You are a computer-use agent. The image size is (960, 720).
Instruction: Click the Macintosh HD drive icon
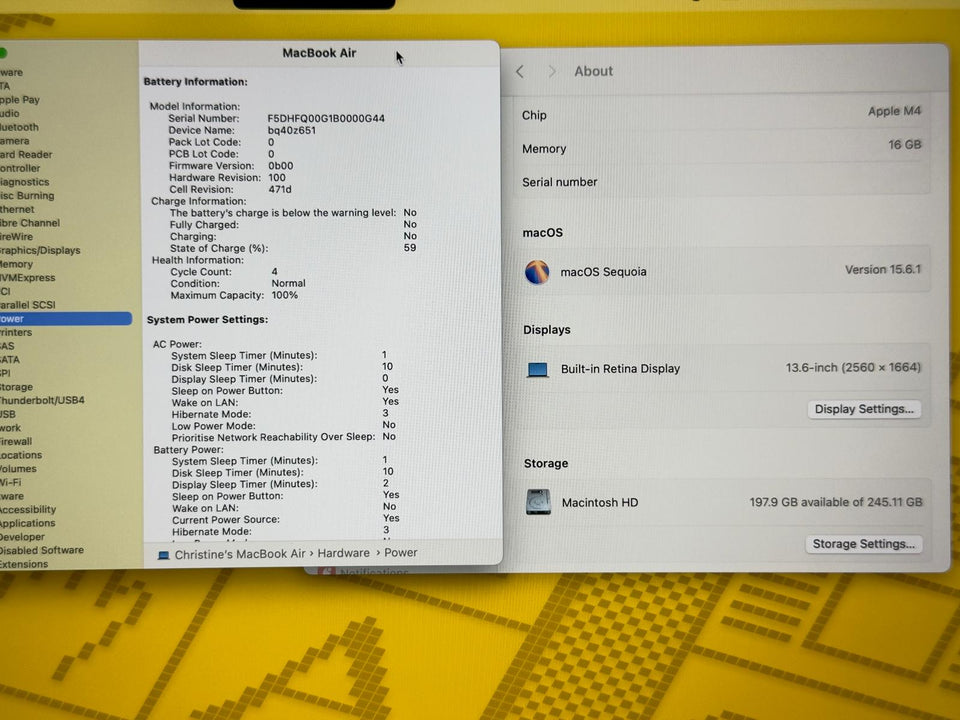point(538,502)
